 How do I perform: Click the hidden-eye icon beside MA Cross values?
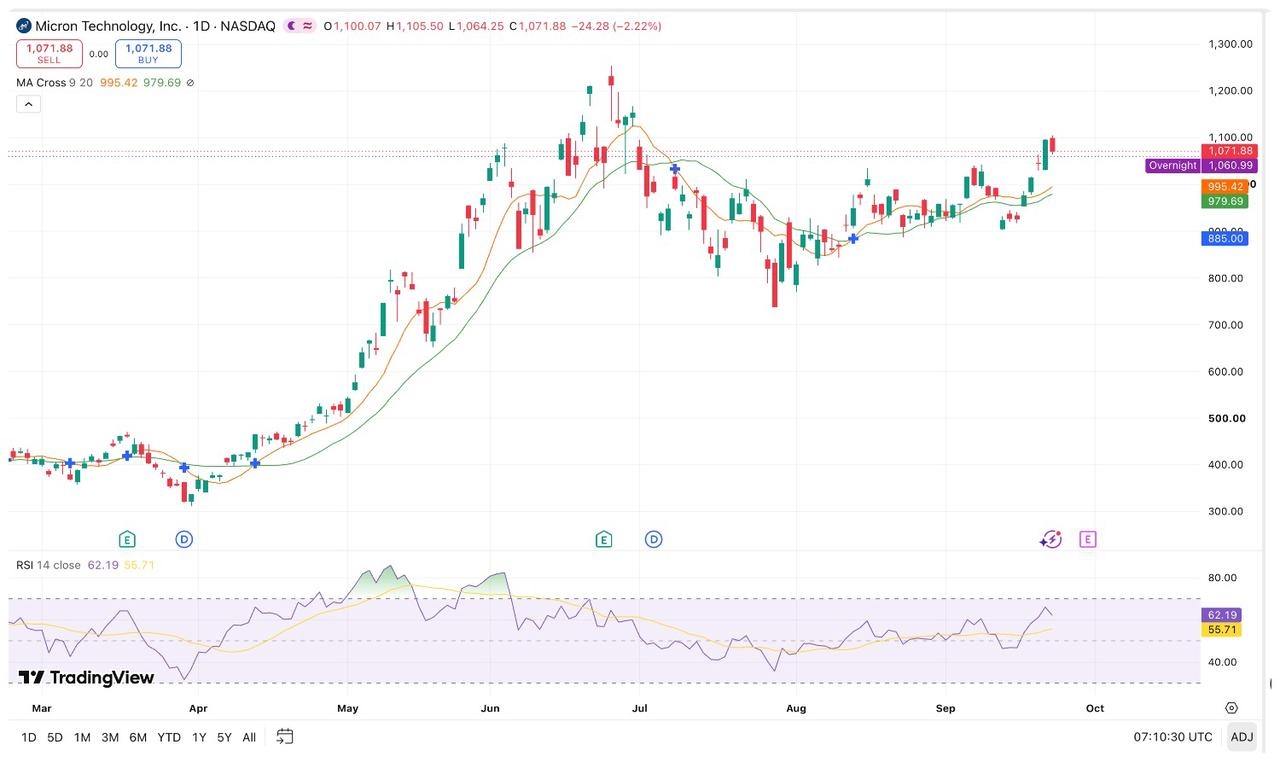(190, 83)
